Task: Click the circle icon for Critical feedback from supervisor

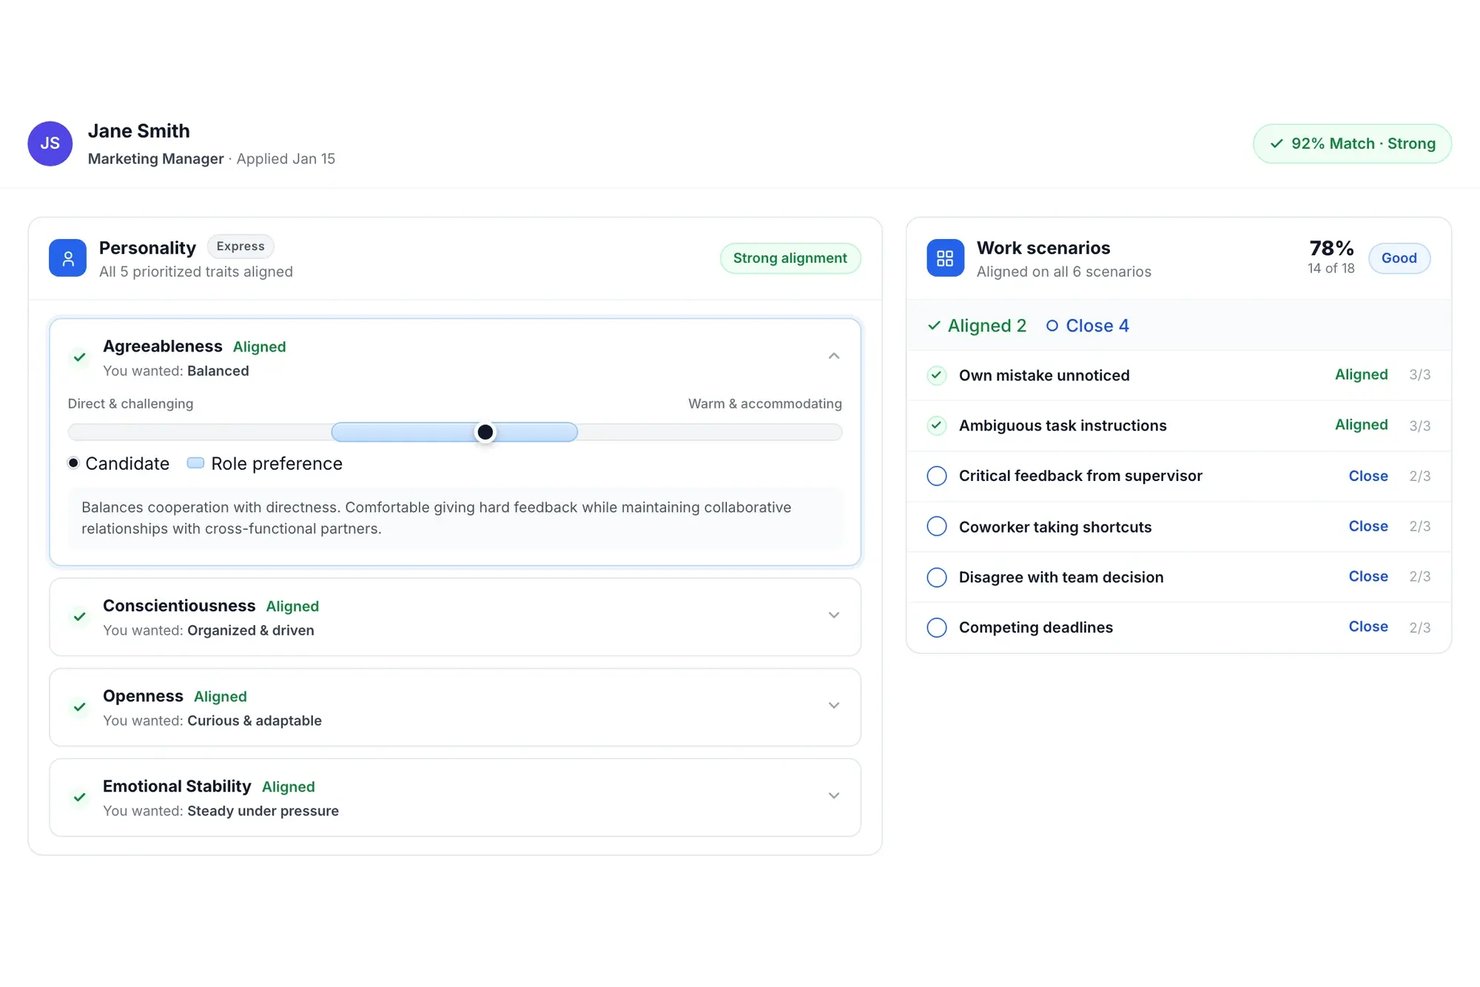Action: pyautogui.click(x=937, y=476)
